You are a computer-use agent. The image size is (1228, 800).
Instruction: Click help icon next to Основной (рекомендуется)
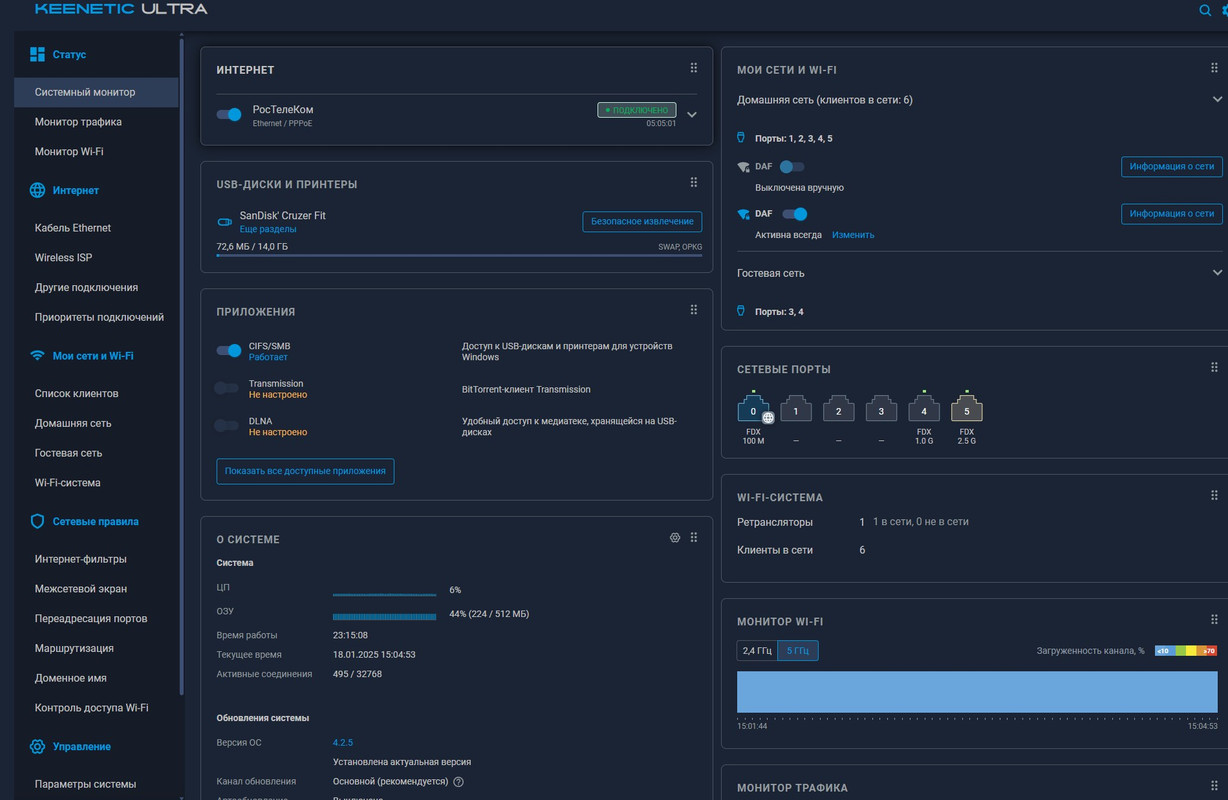(x=459, y=782)
